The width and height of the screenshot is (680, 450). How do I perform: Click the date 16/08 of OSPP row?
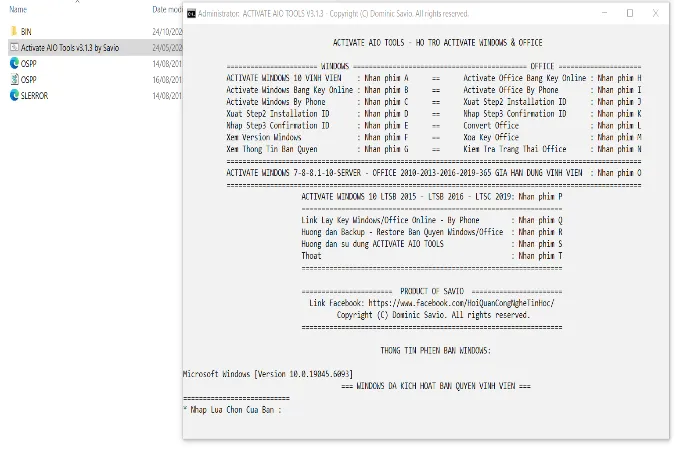pos(167,80)
